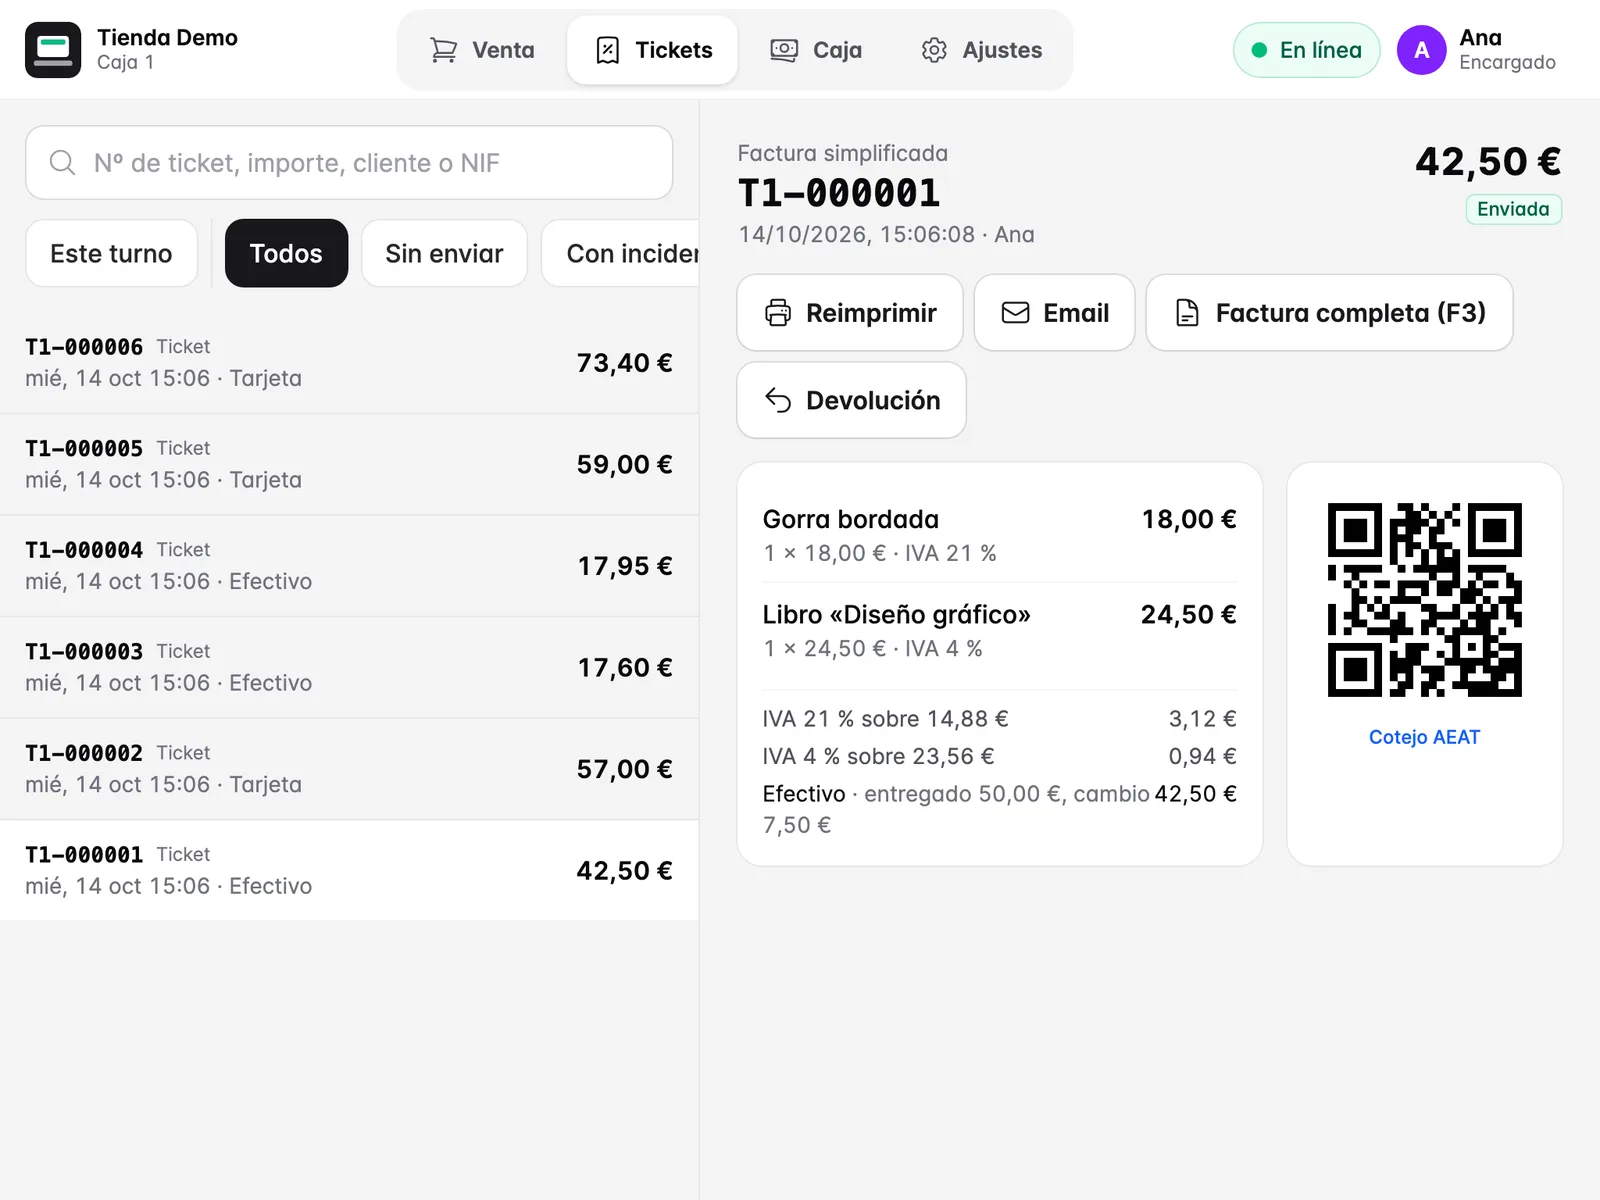Screen dimensions: 1600x1200
Task: Click the Enviada status badge
Action: pos(1513,209)
